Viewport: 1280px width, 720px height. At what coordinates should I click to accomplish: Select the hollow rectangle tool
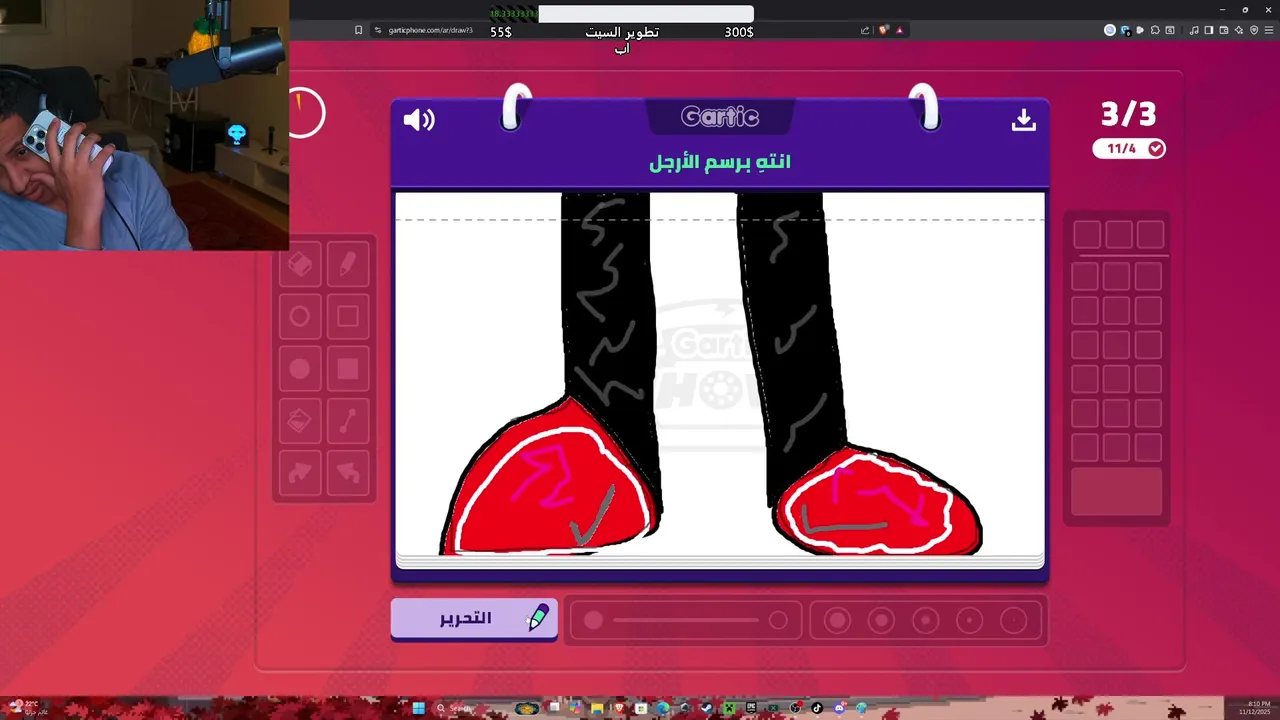[347, 317]
